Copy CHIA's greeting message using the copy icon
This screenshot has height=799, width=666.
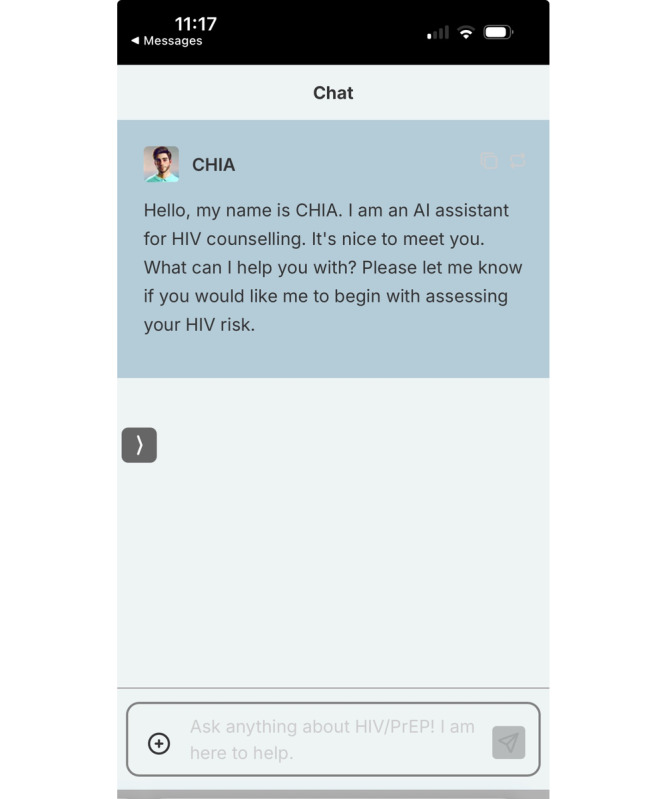tap(489, 161)
